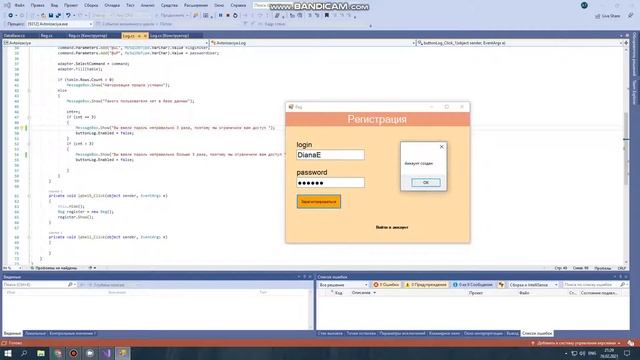Open the Справка menu
The height and width of the screenshot is (360, 640).
point(238,5)
